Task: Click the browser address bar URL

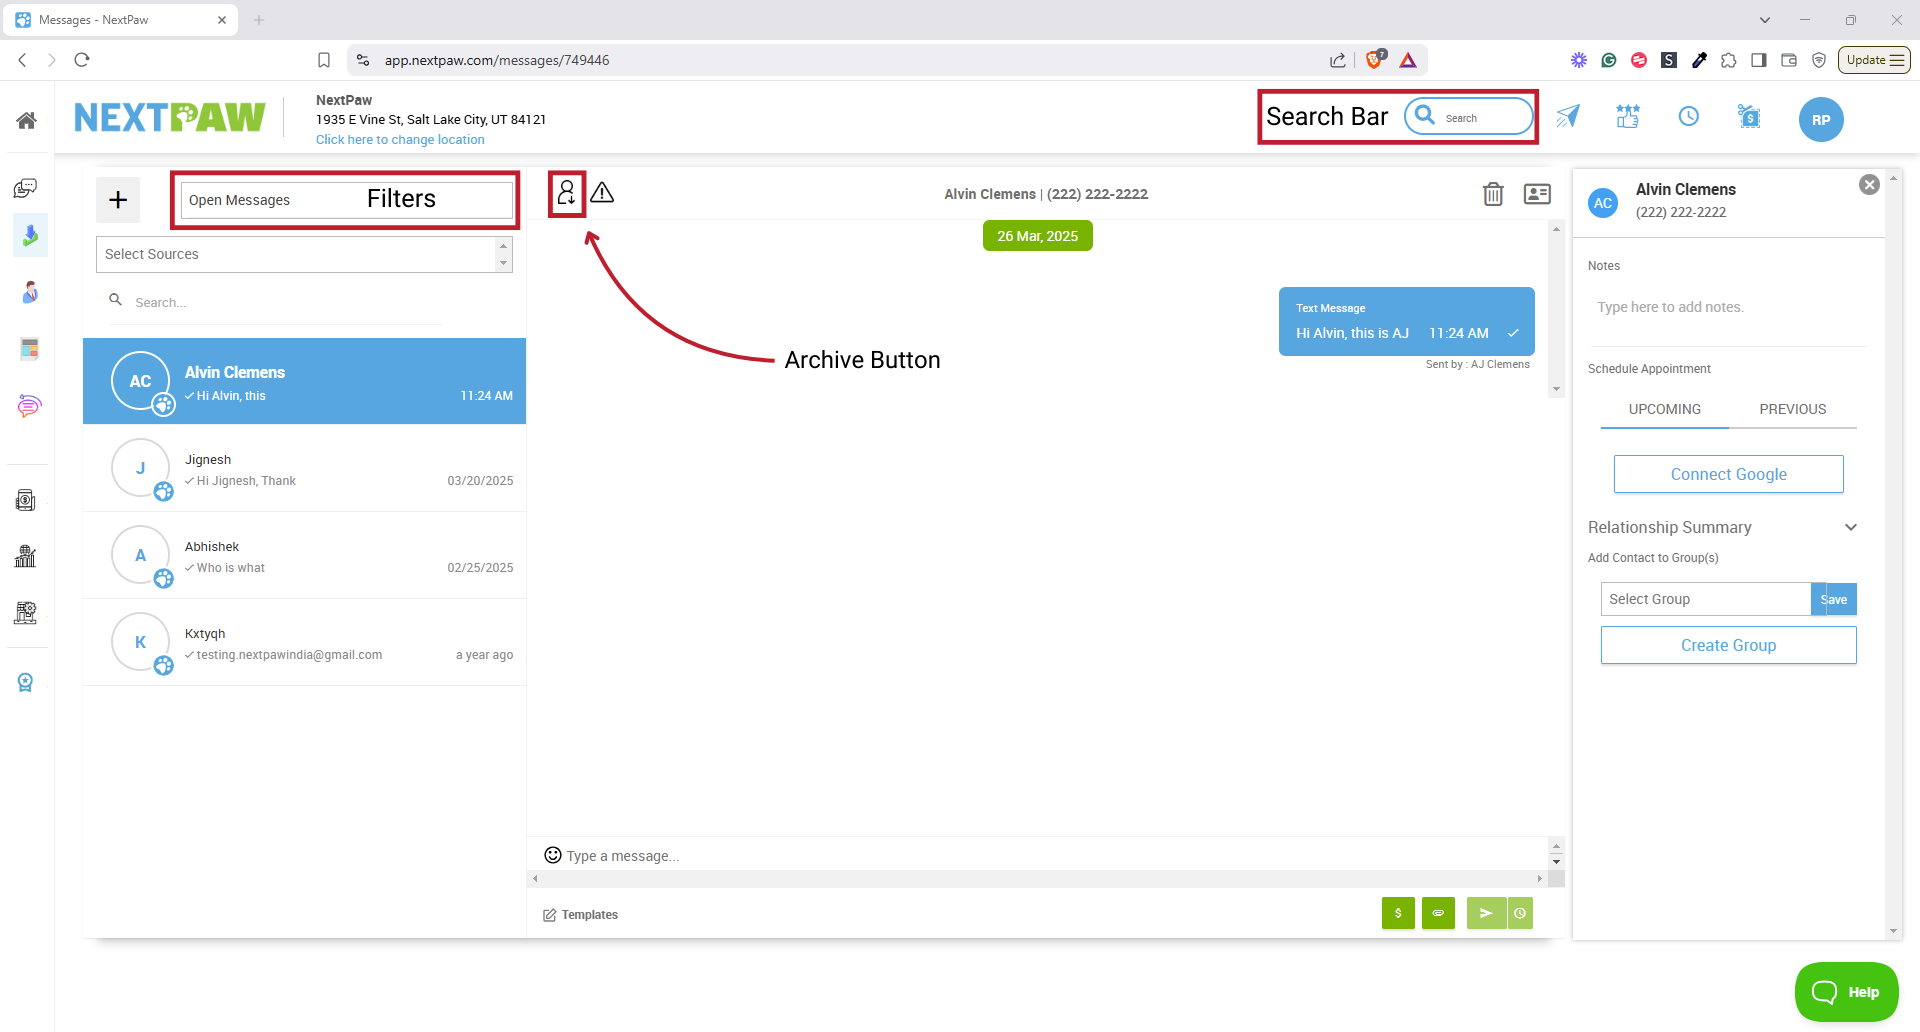Action: [x=497, y=60]
